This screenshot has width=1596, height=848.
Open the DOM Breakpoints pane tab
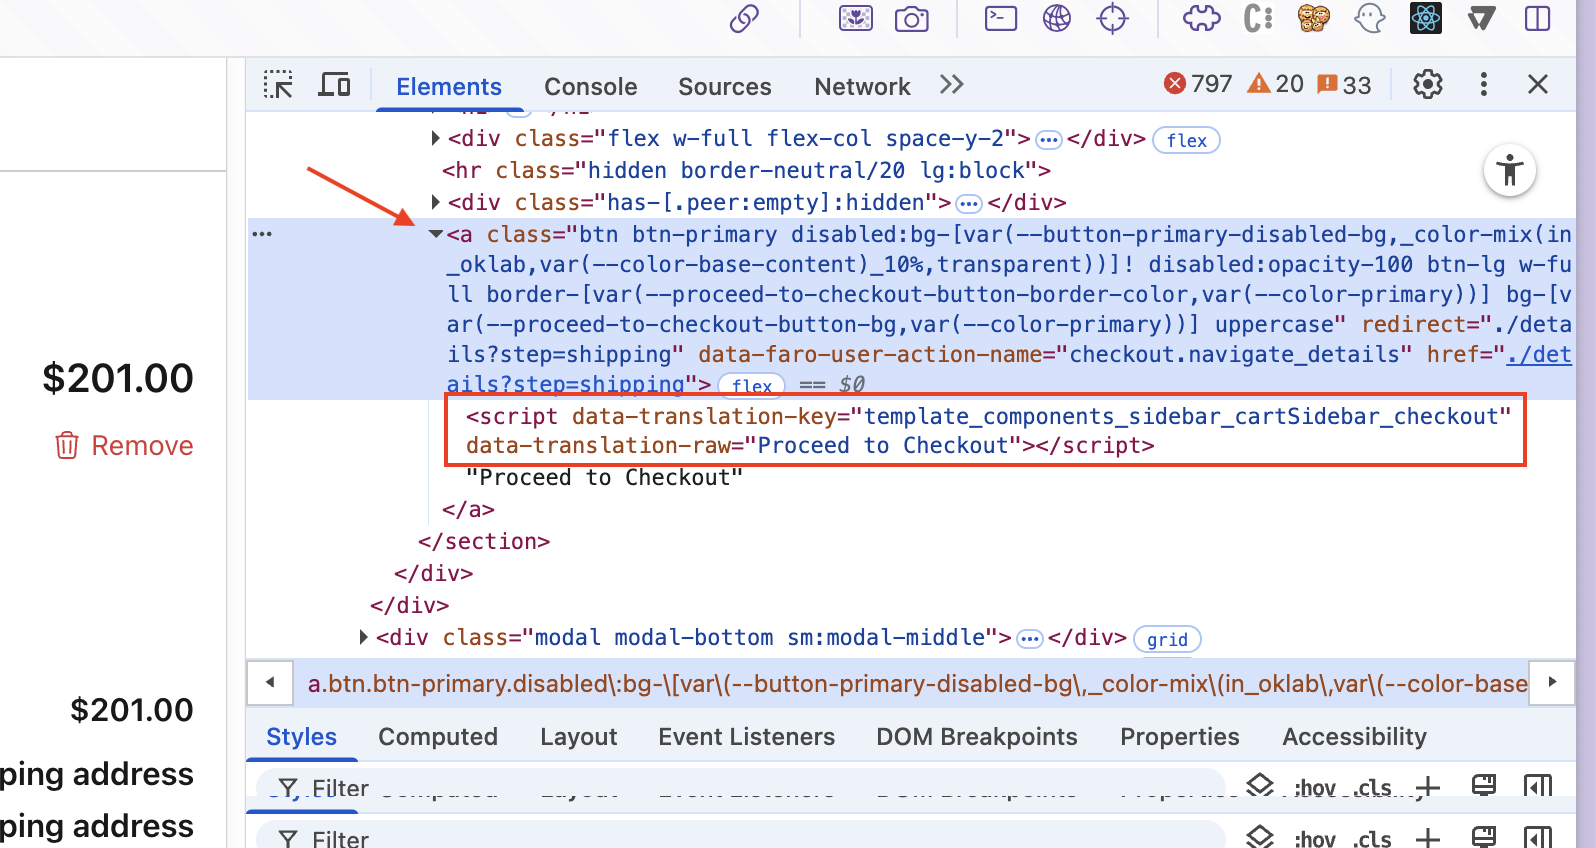click(x=977, y=737)
